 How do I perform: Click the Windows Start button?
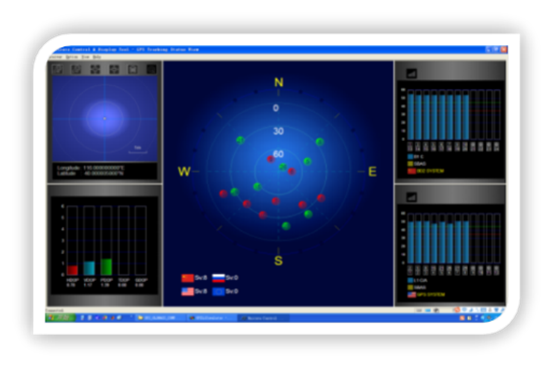(60, 318)
